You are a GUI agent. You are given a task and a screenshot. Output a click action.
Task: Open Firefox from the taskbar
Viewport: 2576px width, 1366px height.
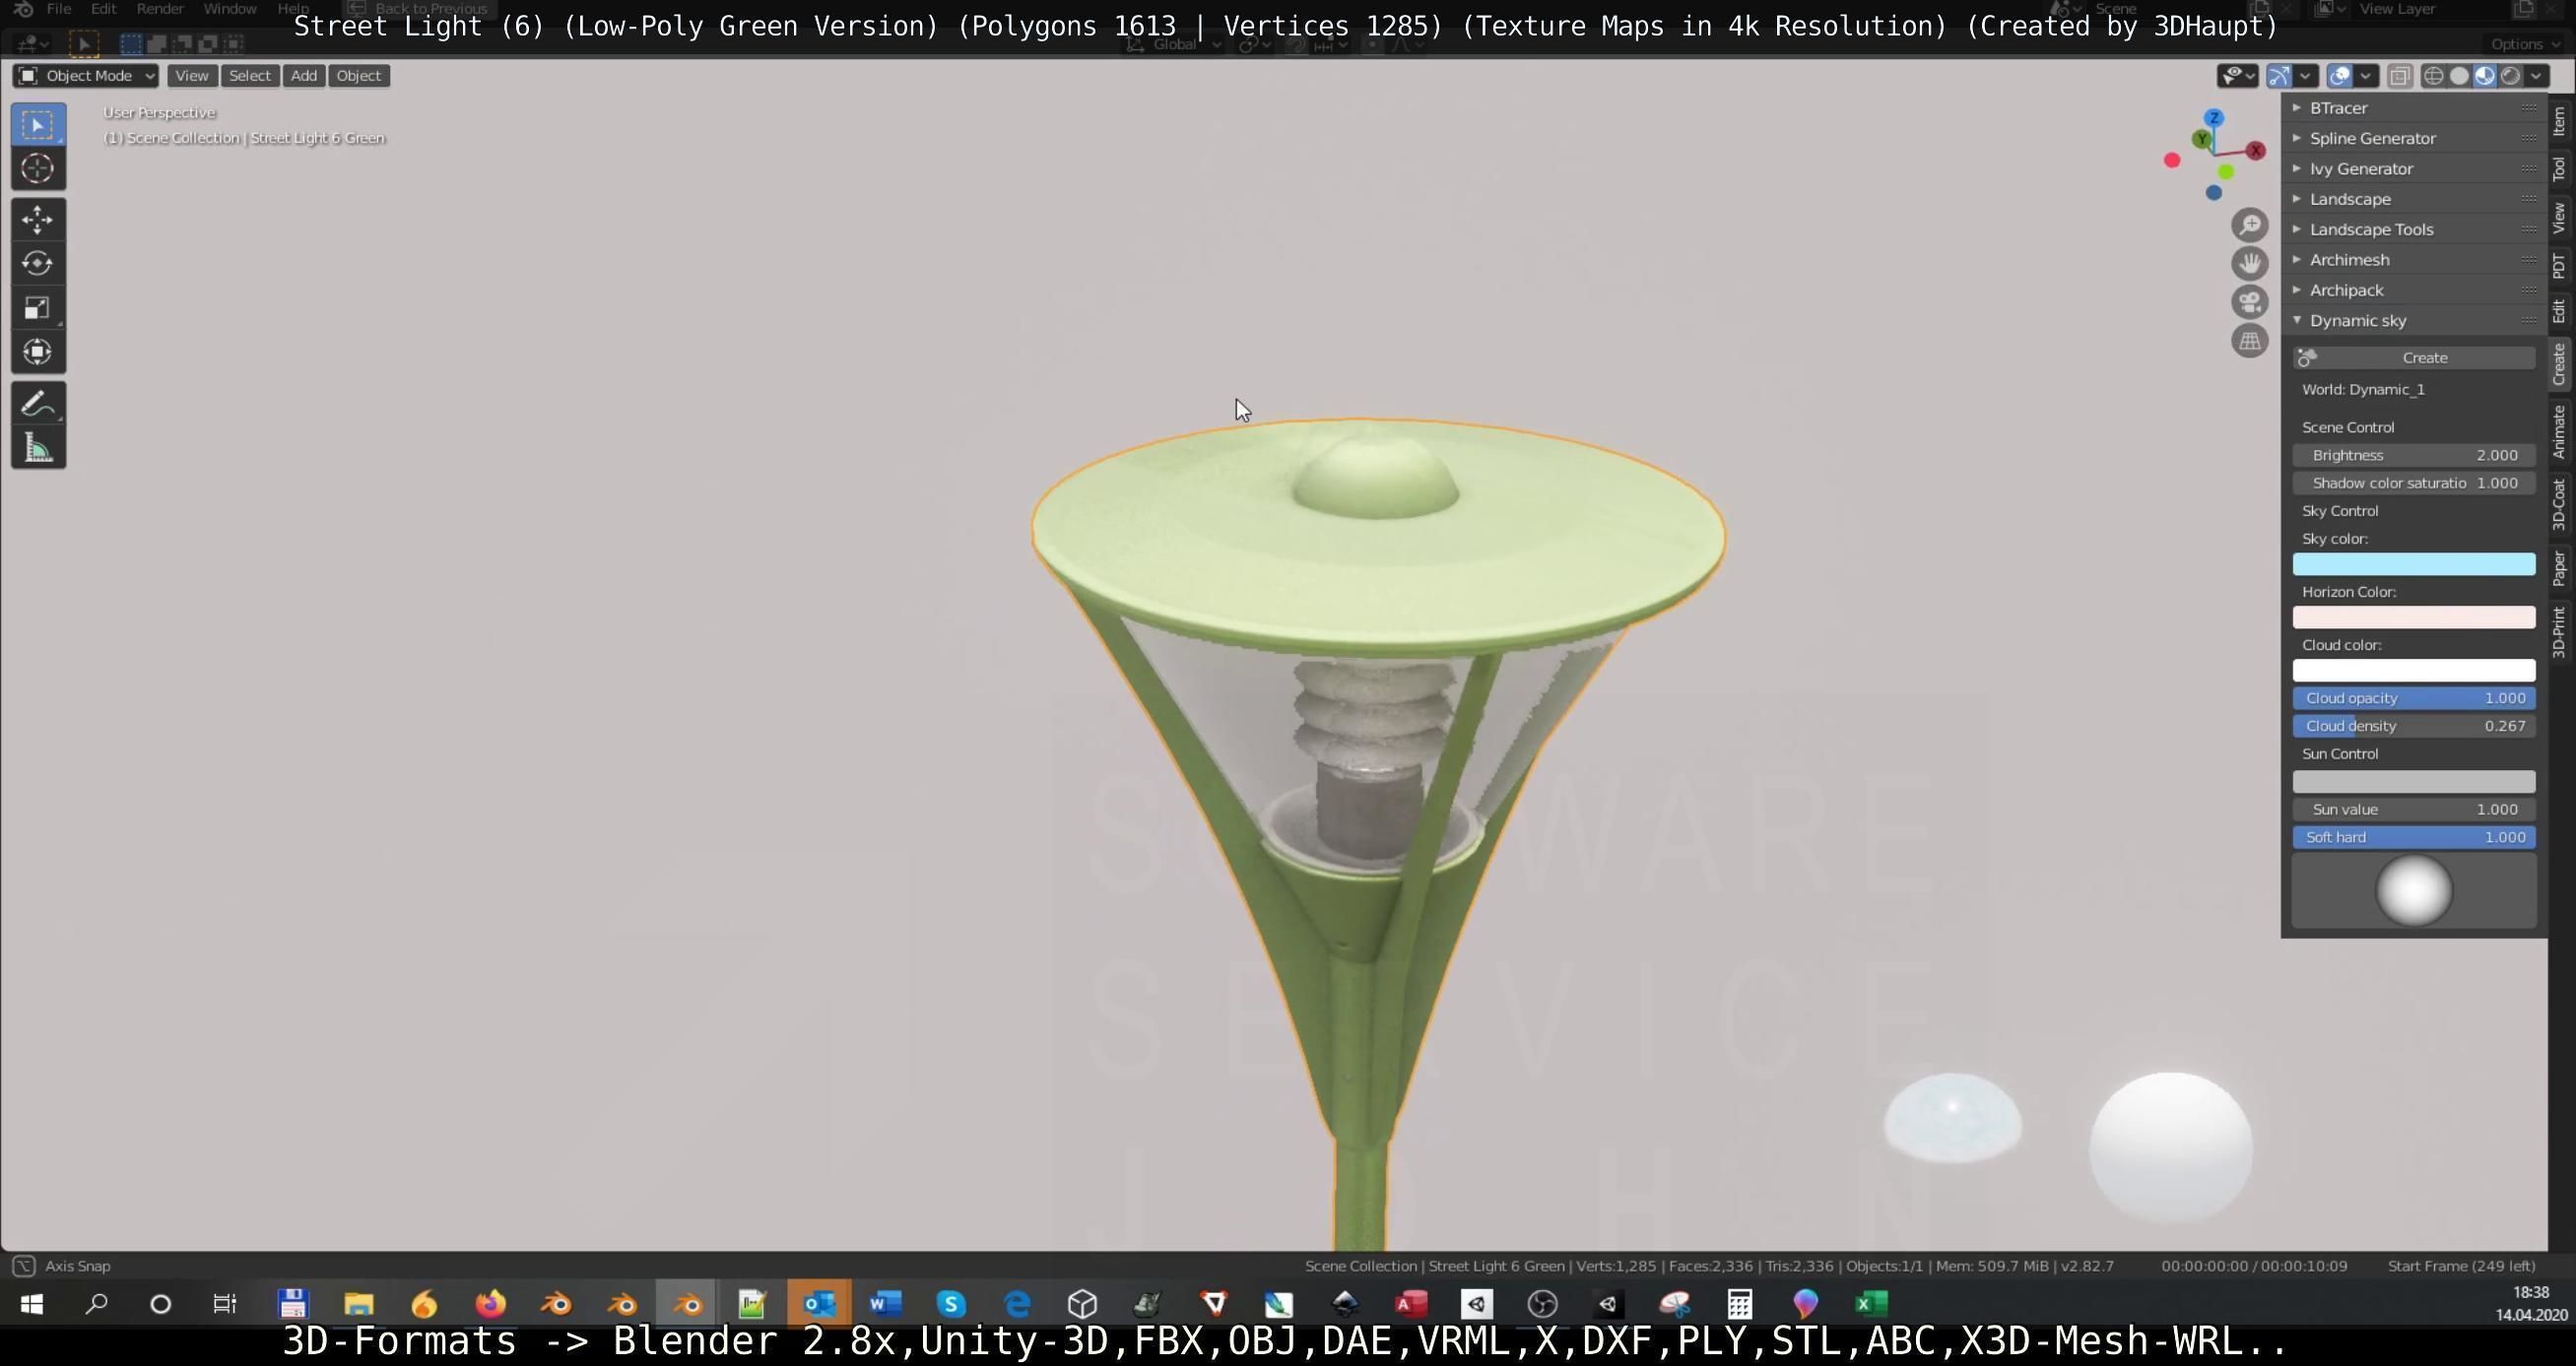point(490,1304)
